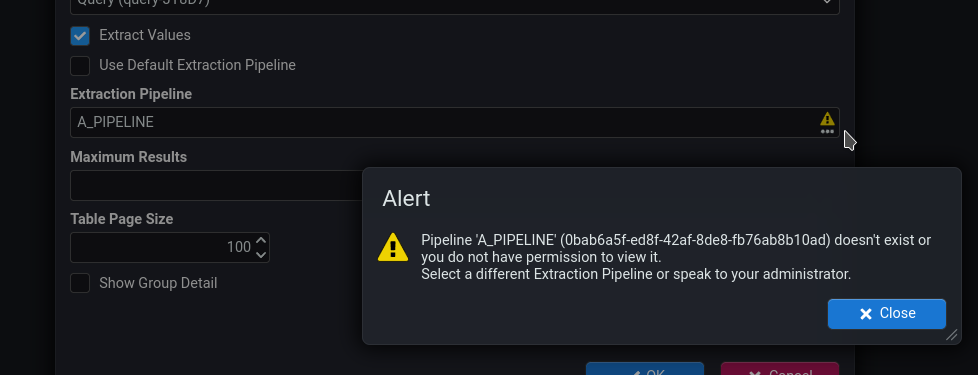Click the partially visible OK button
This screenshot has width=978, height=375.
click(645, 369)
